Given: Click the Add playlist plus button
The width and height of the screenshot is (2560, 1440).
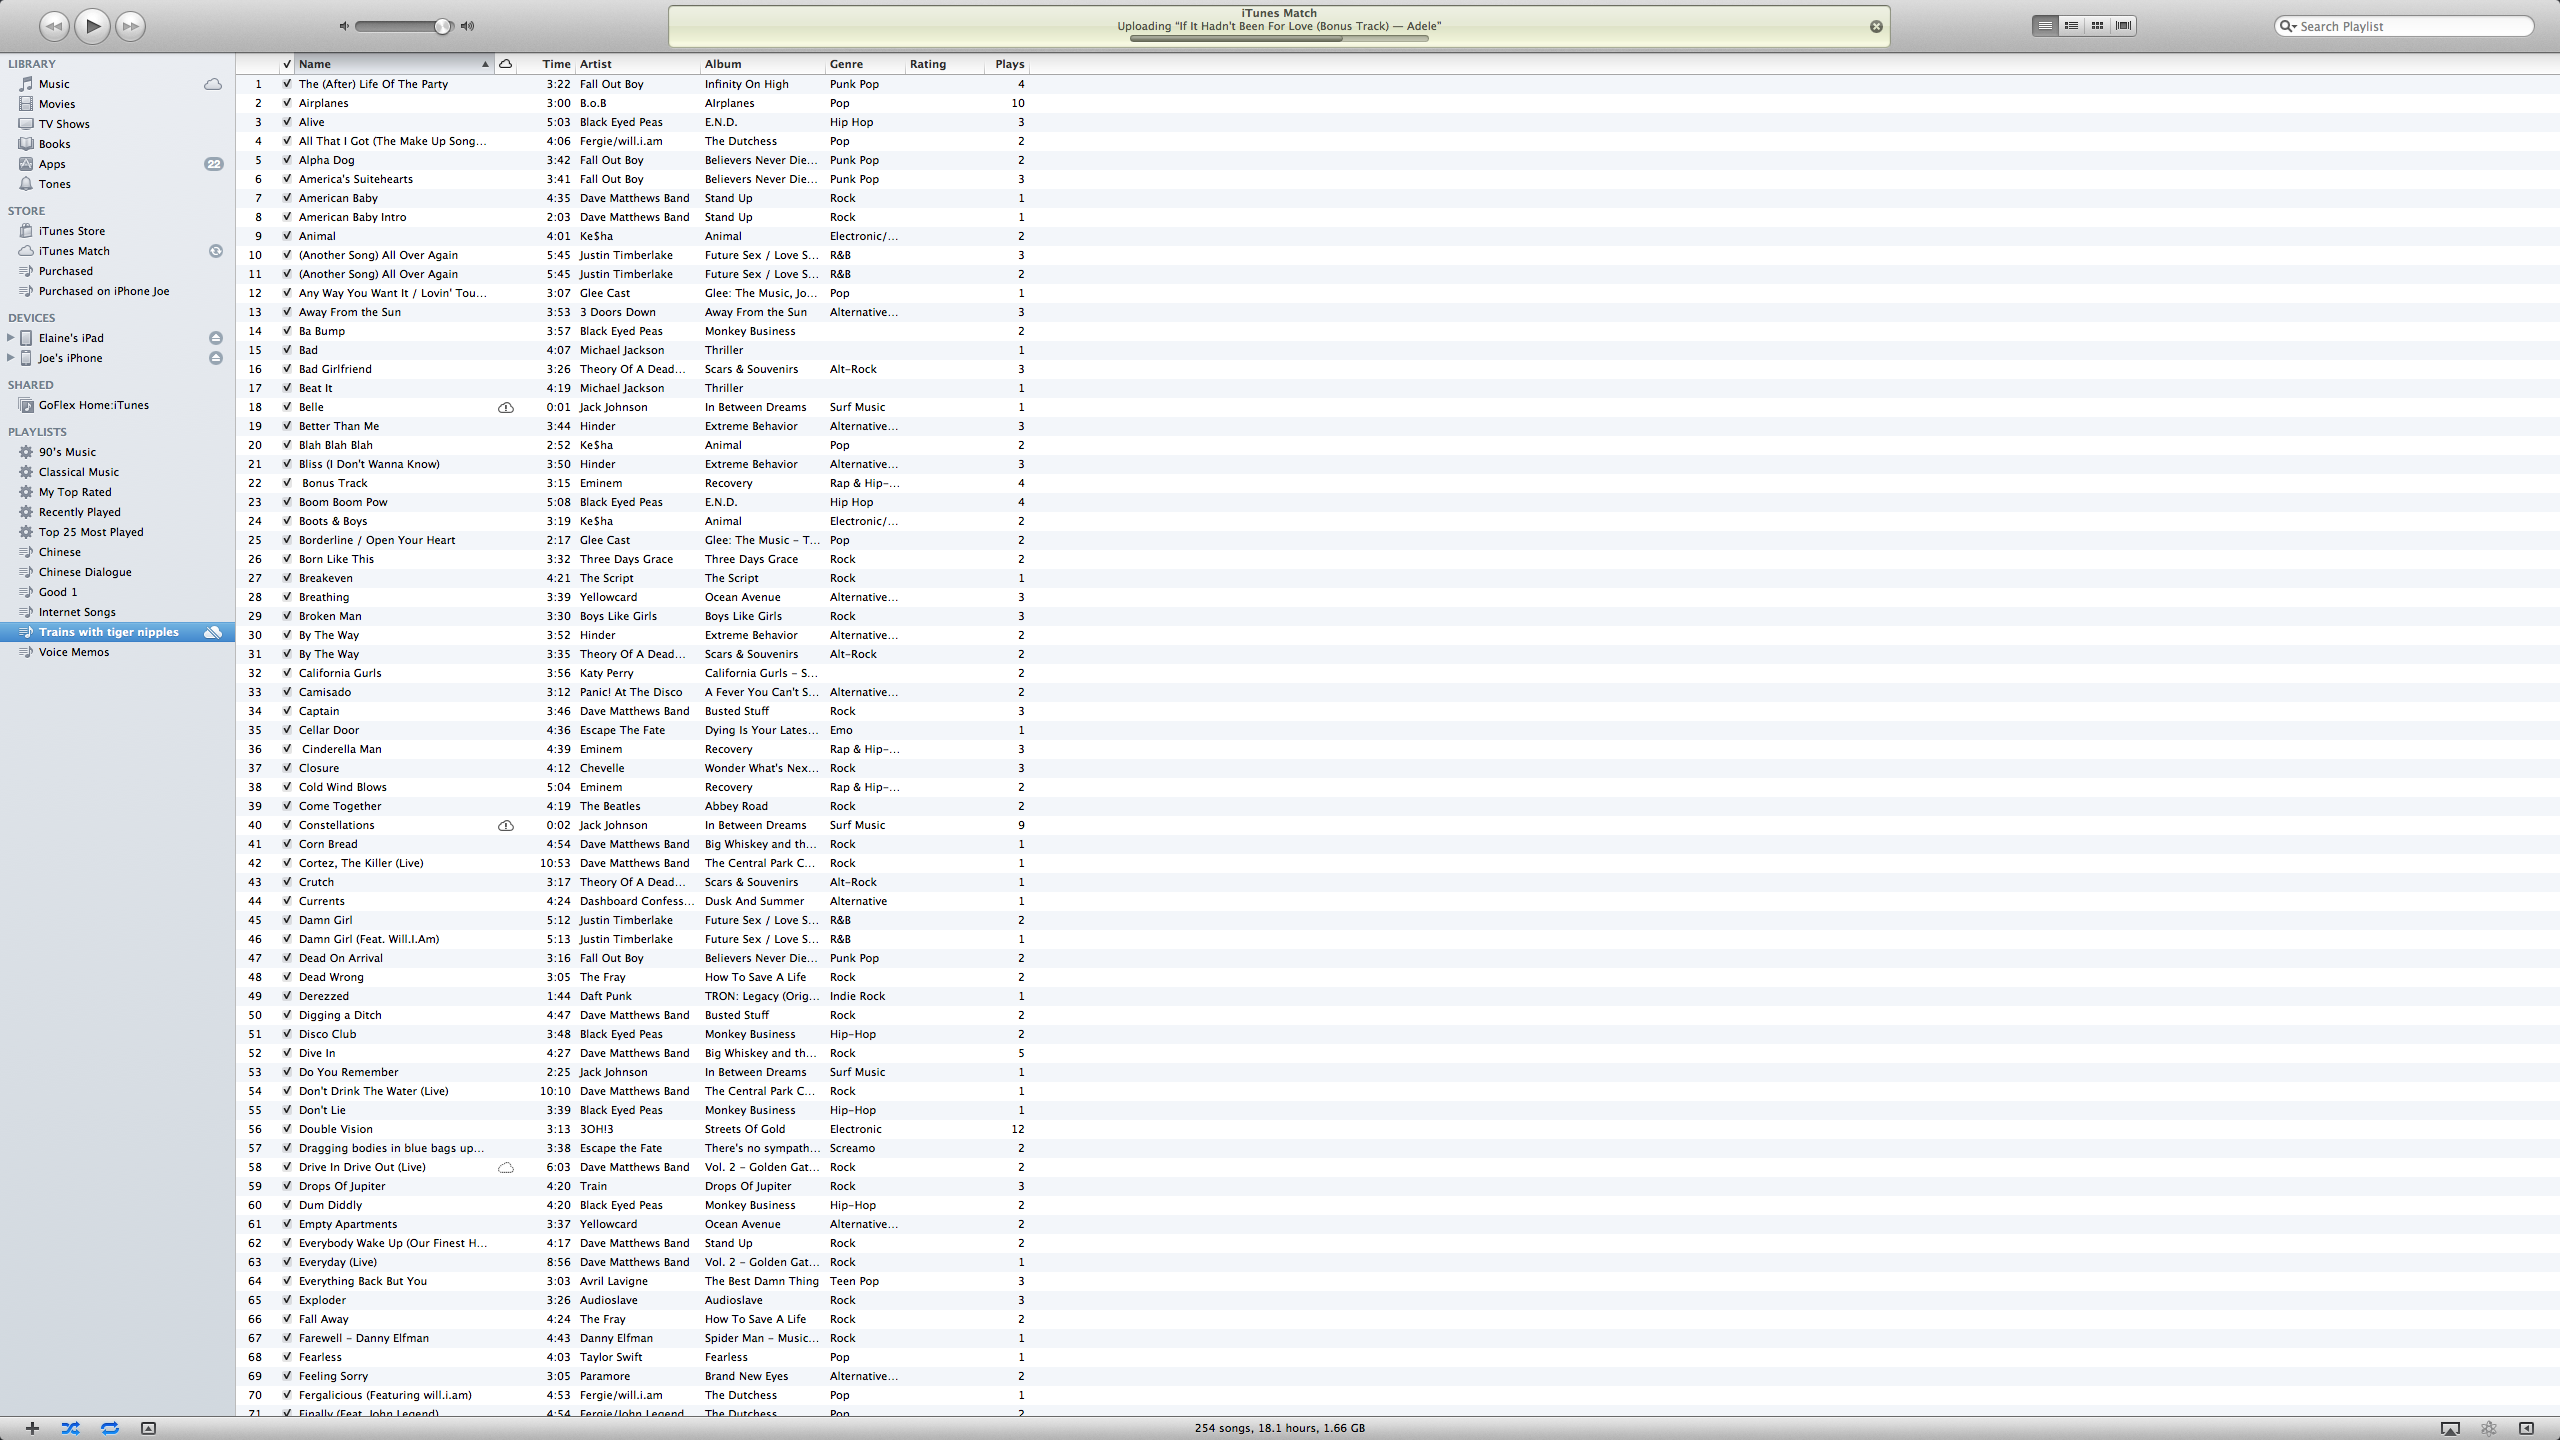Looking at the screenshot, I should 32,1428.
